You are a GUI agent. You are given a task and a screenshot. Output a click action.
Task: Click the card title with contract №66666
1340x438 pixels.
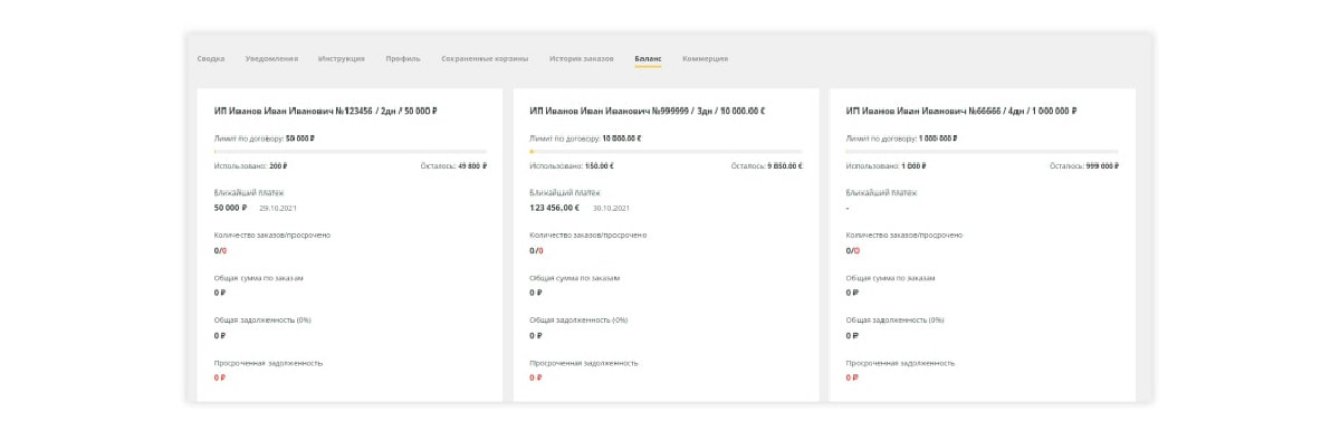pyautogui.click(x=961, y=111)
